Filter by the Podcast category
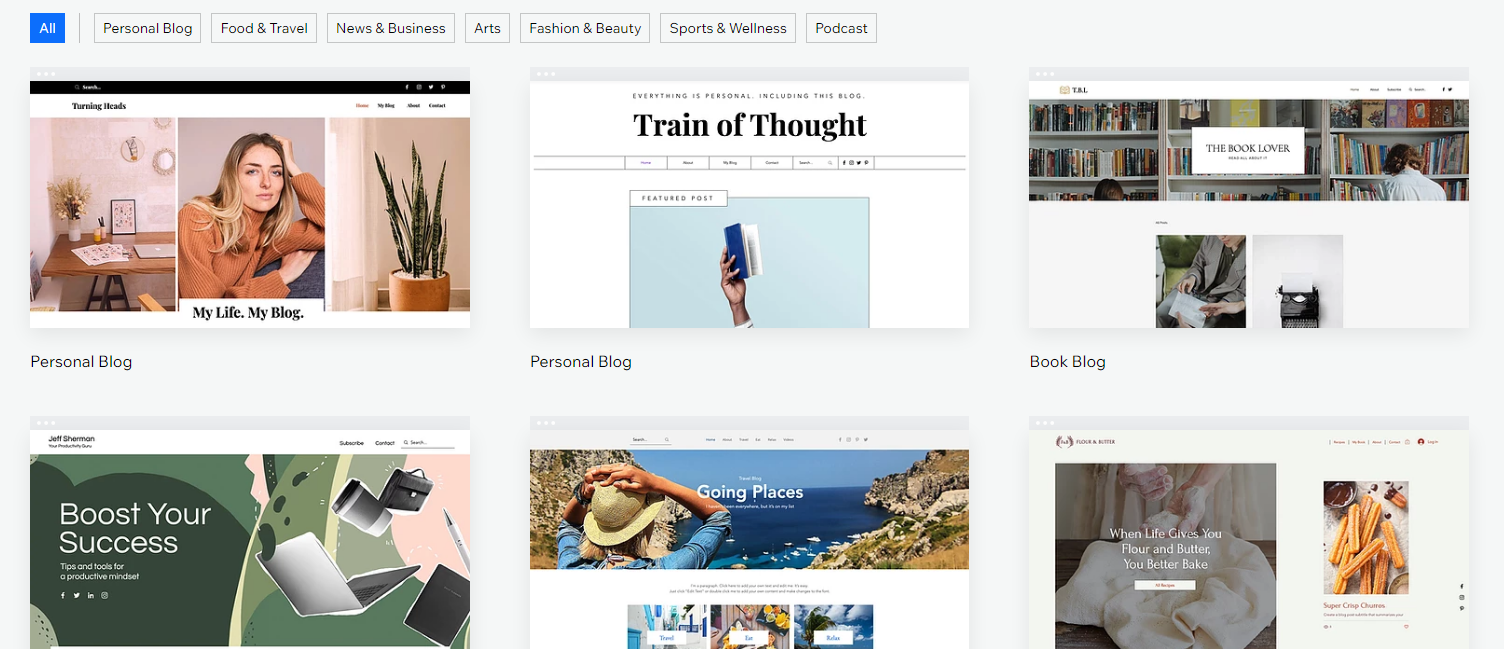 [x=841, y=28]
